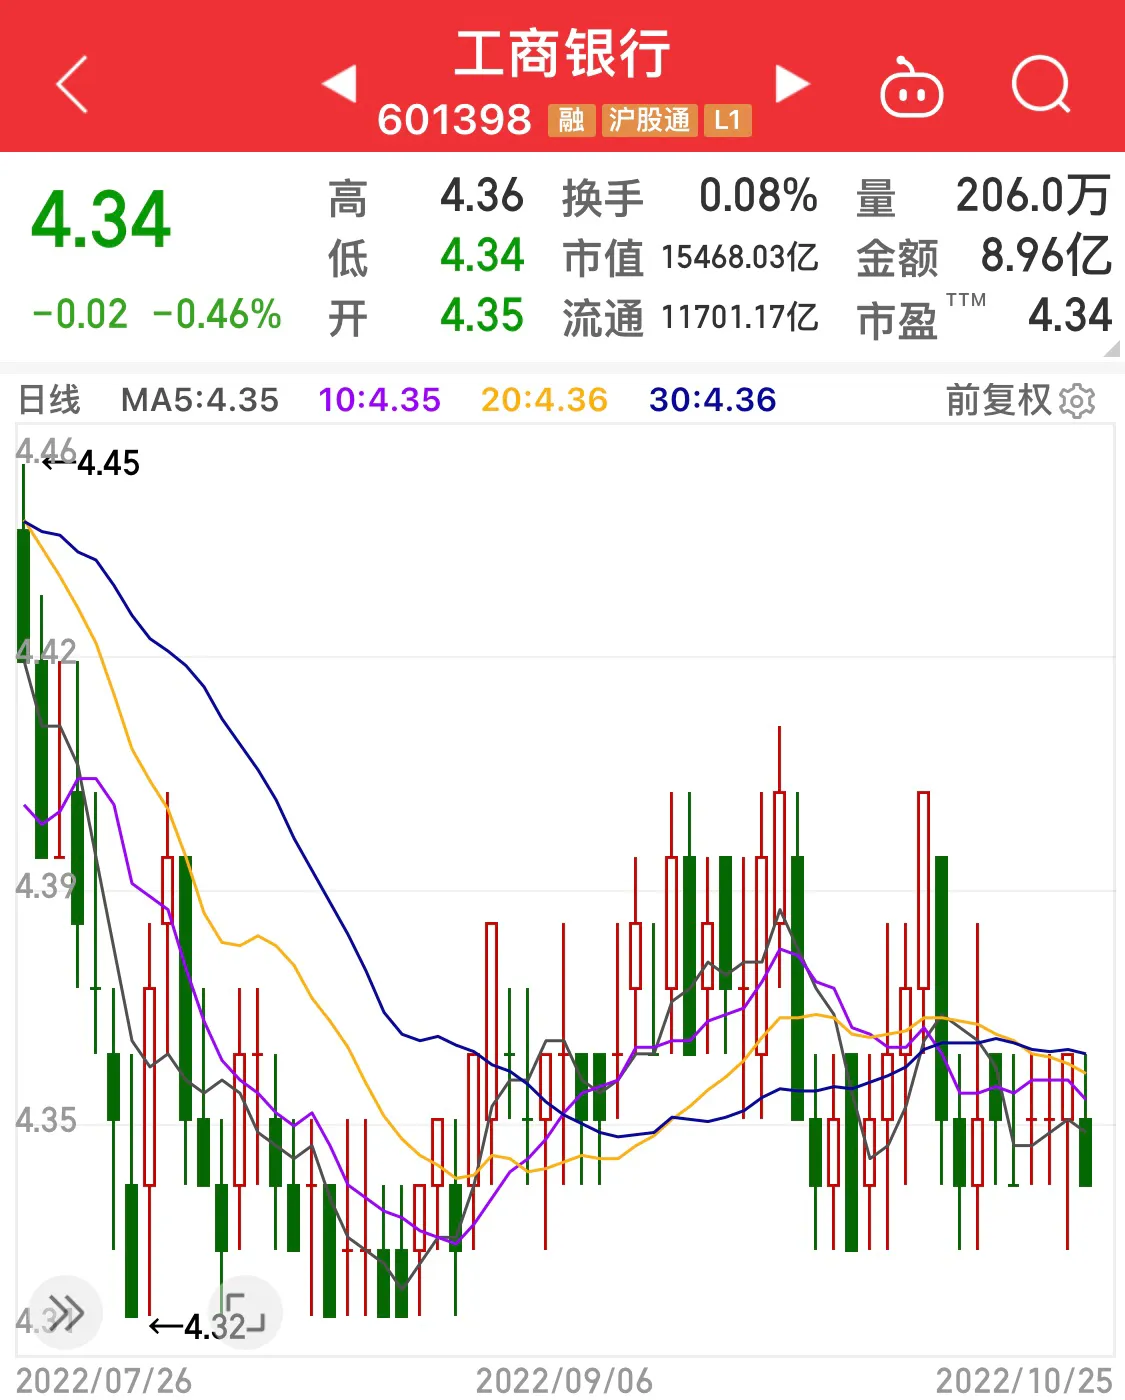
Task: Tap the open price 4.35
Action: click(482, 316)
